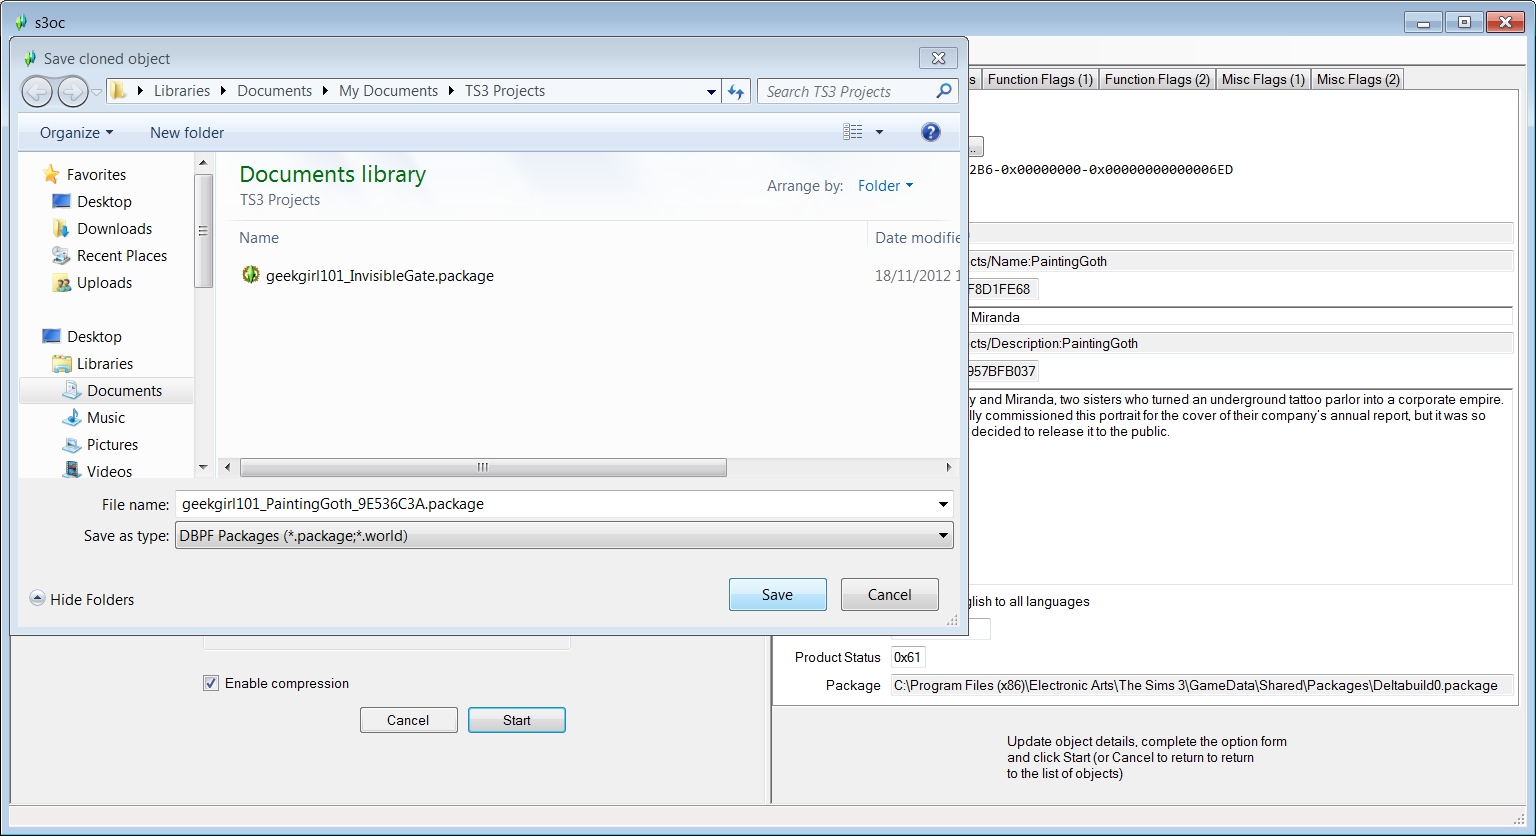1536x836 pixels.
Task: Switch to Misc Flags (2) tab
Action: pos(1358,79)
